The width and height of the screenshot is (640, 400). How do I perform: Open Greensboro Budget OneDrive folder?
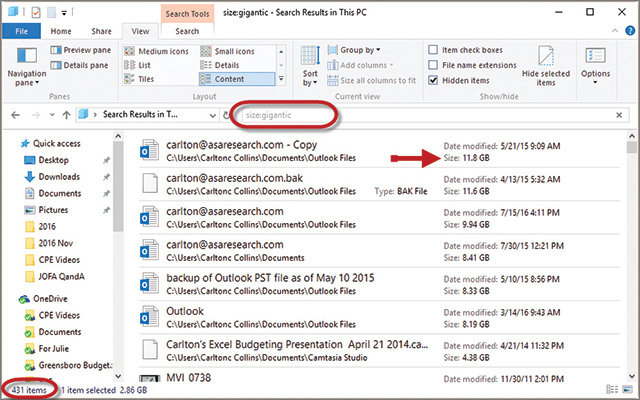tap(68, 365)
